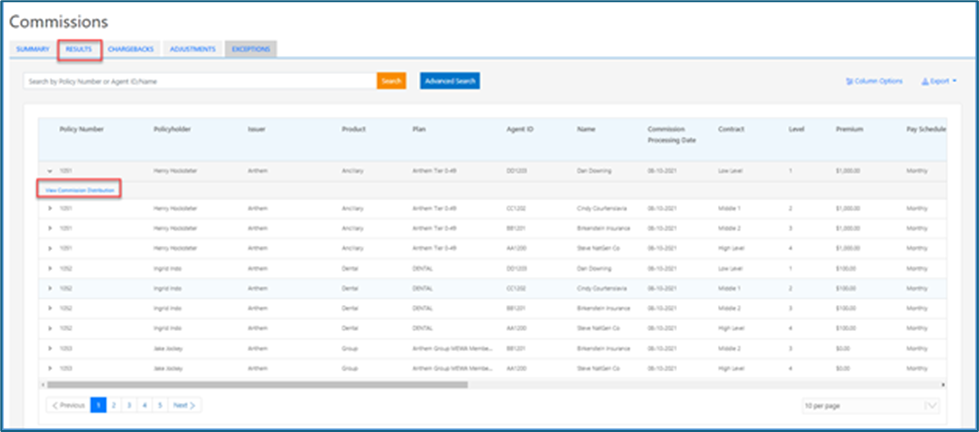This screenshot has width=979, height=432.
Task: Open the 10 per page dropdown
Action: click(870, 405)
